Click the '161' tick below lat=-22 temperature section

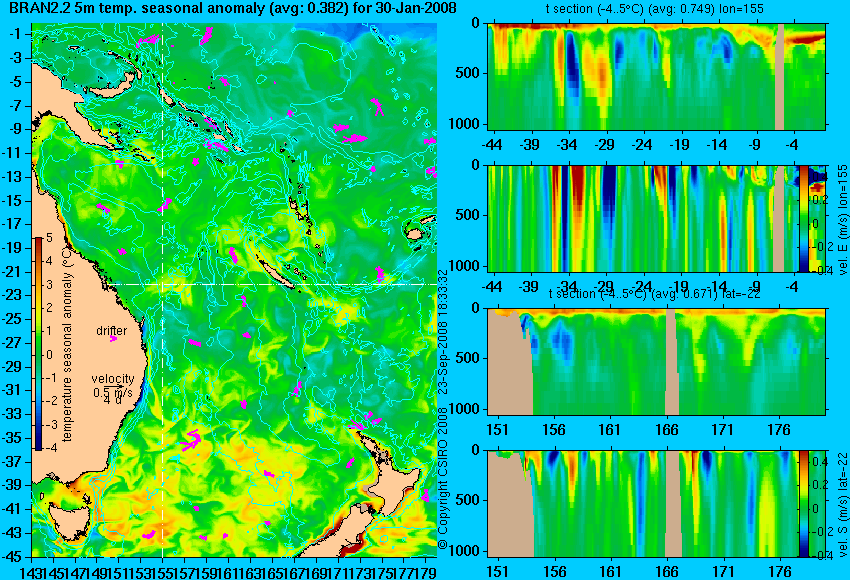pyautogui.click(x=609, y=430)
